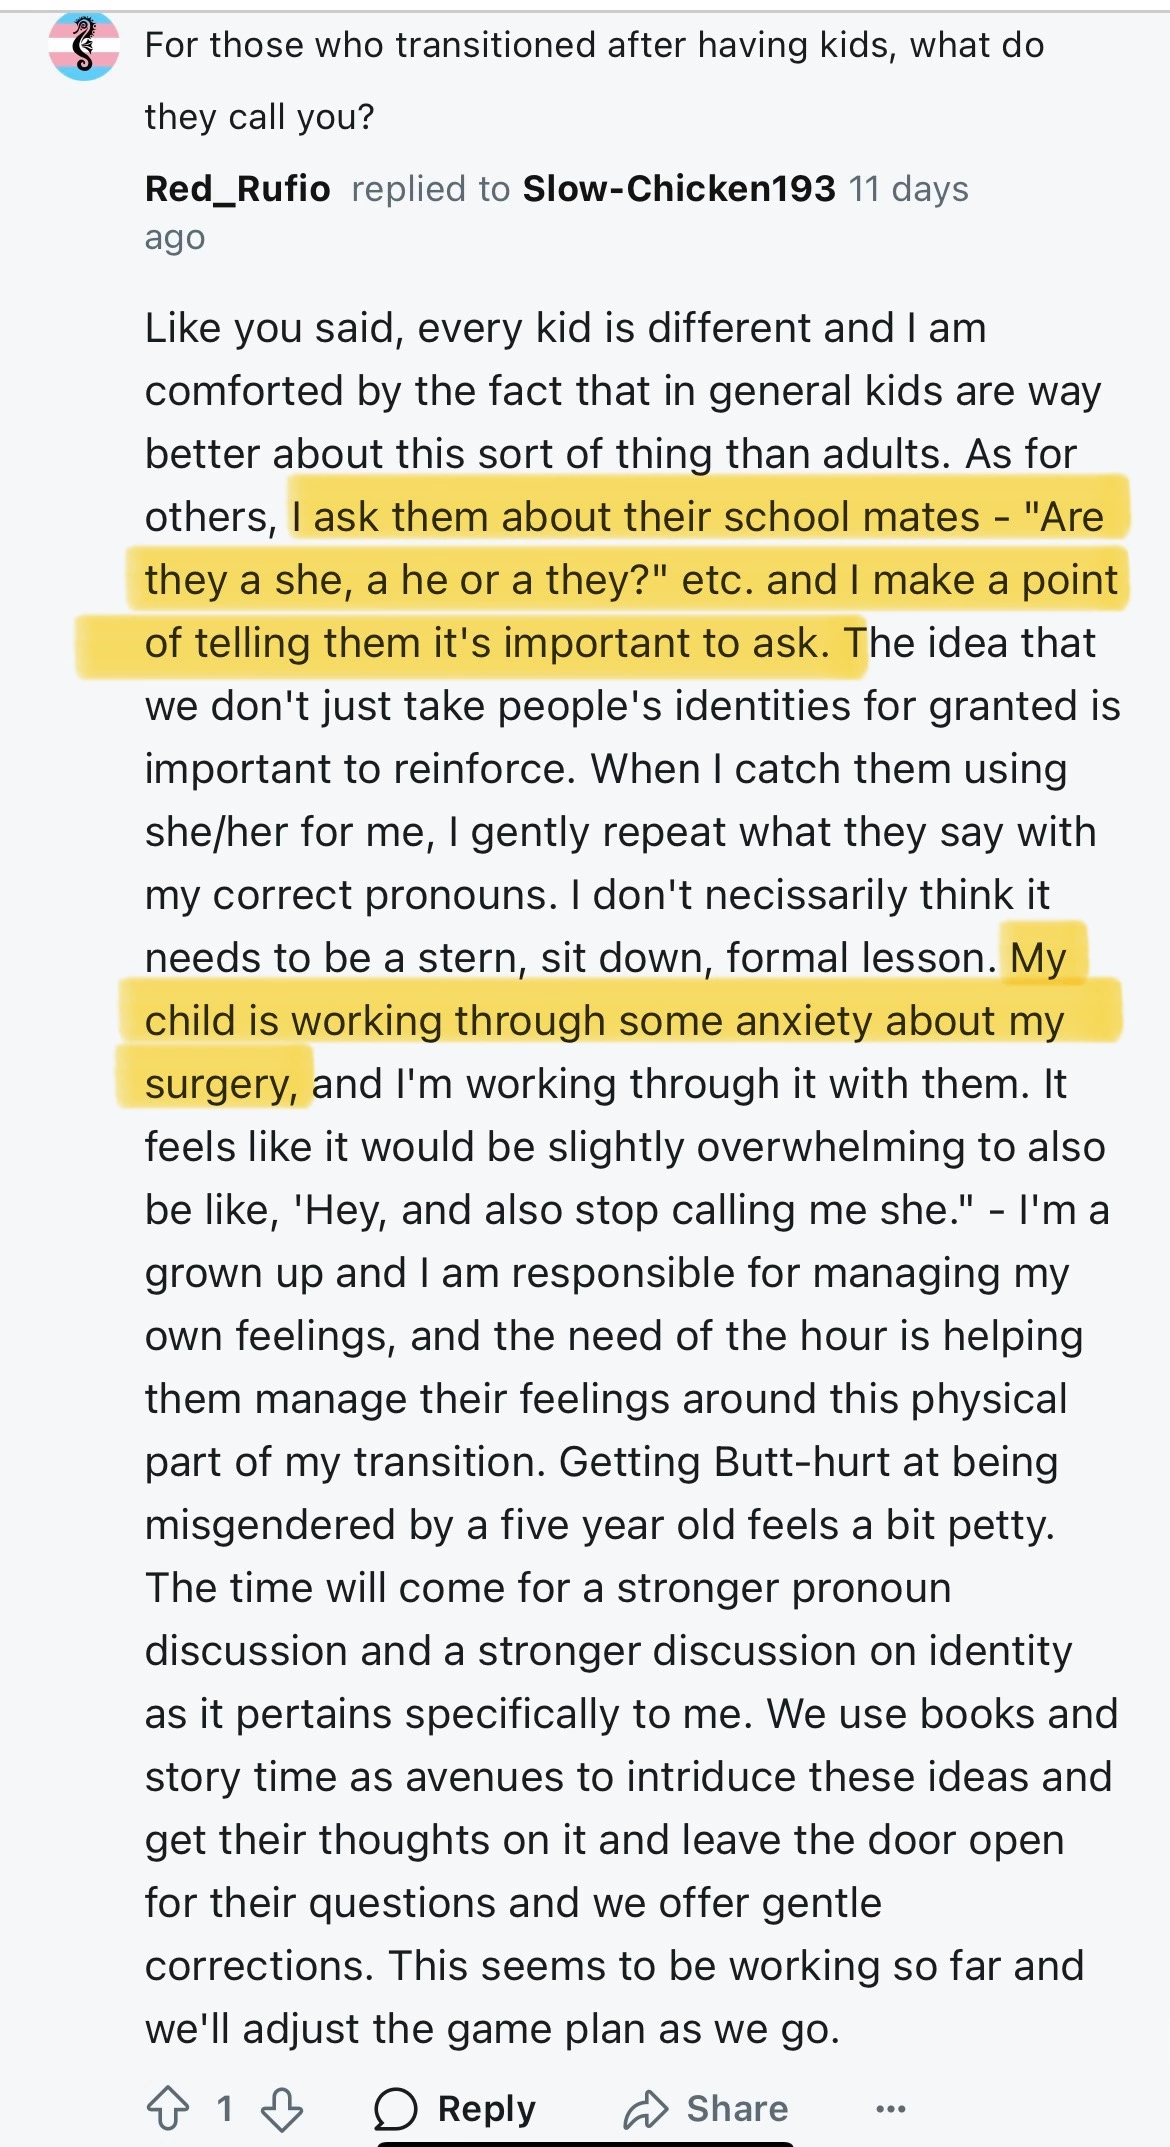
Task: Open the seahorse community avatar
Action: (84, 46)
